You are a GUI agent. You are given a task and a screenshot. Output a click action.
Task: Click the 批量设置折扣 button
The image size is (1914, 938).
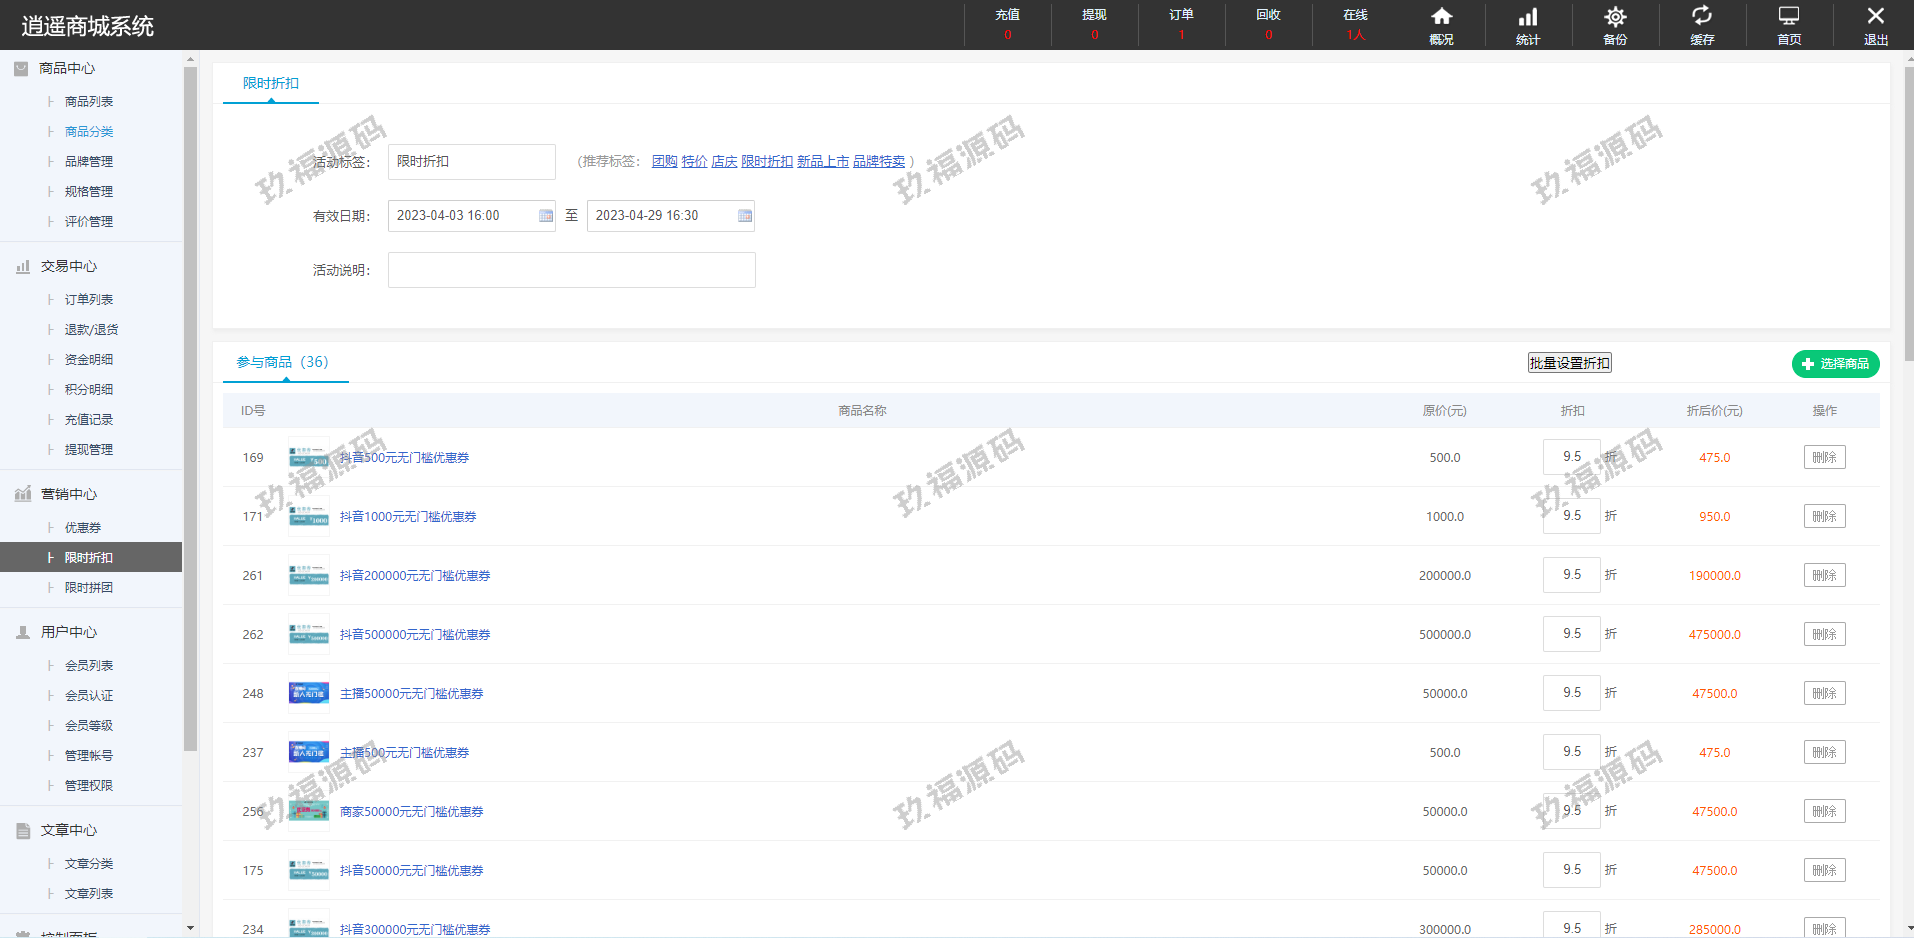click(1569, 363)
